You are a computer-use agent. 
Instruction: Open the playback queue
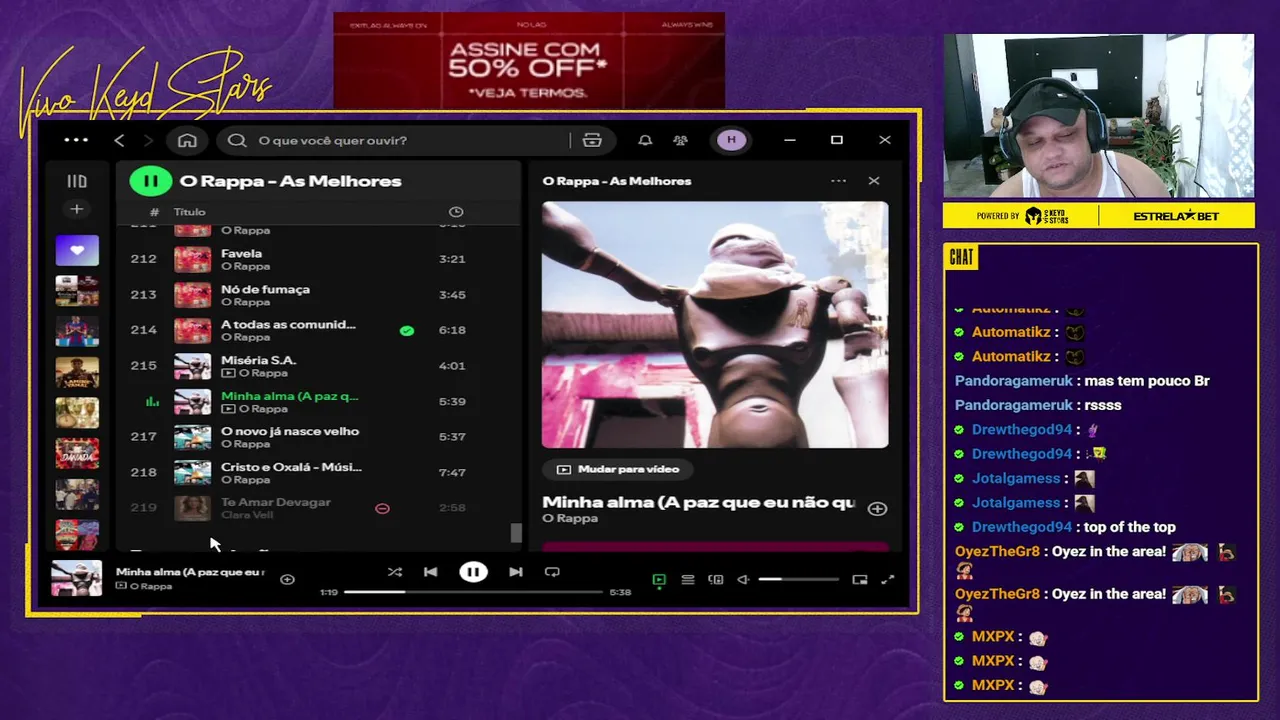[688, 580]
